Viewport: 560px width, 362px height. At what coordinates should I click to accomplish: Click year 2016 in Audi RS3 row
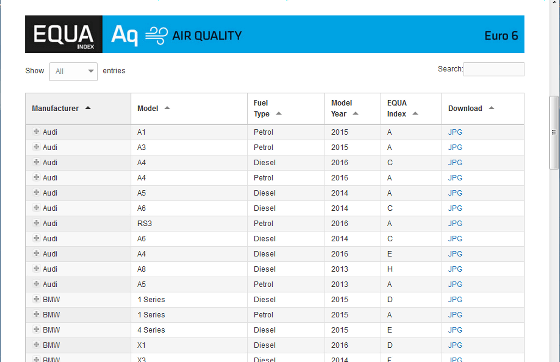[340, 223]
